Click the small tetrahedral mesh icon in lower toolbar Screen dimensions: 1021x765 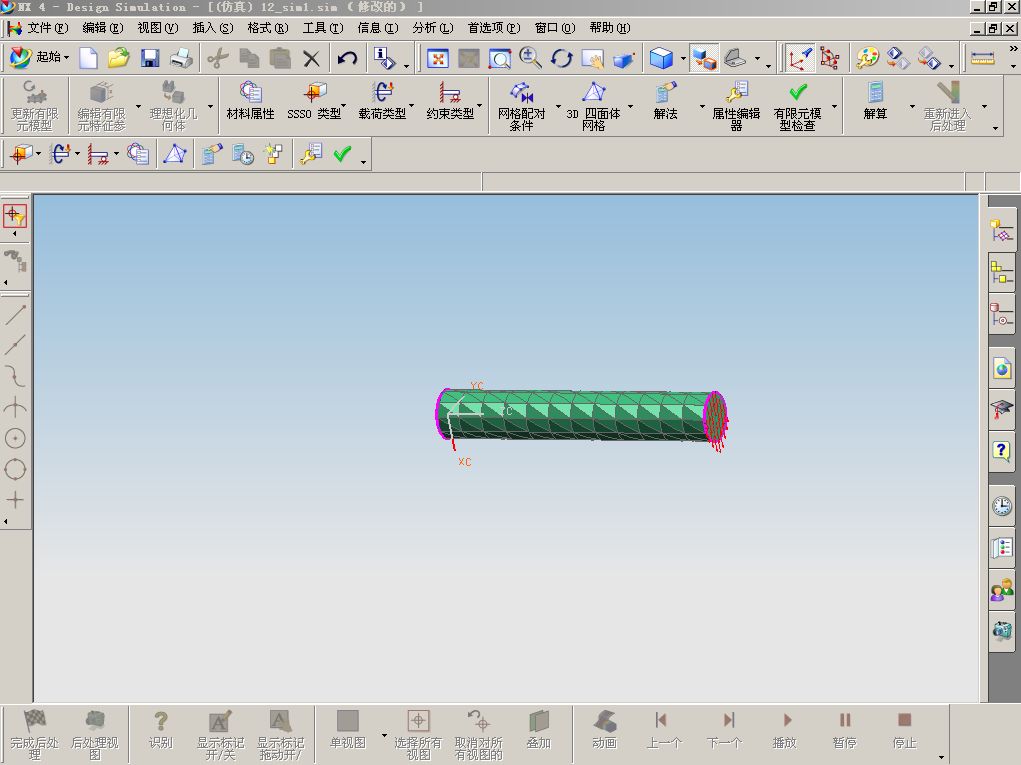(x=175, y=154)
